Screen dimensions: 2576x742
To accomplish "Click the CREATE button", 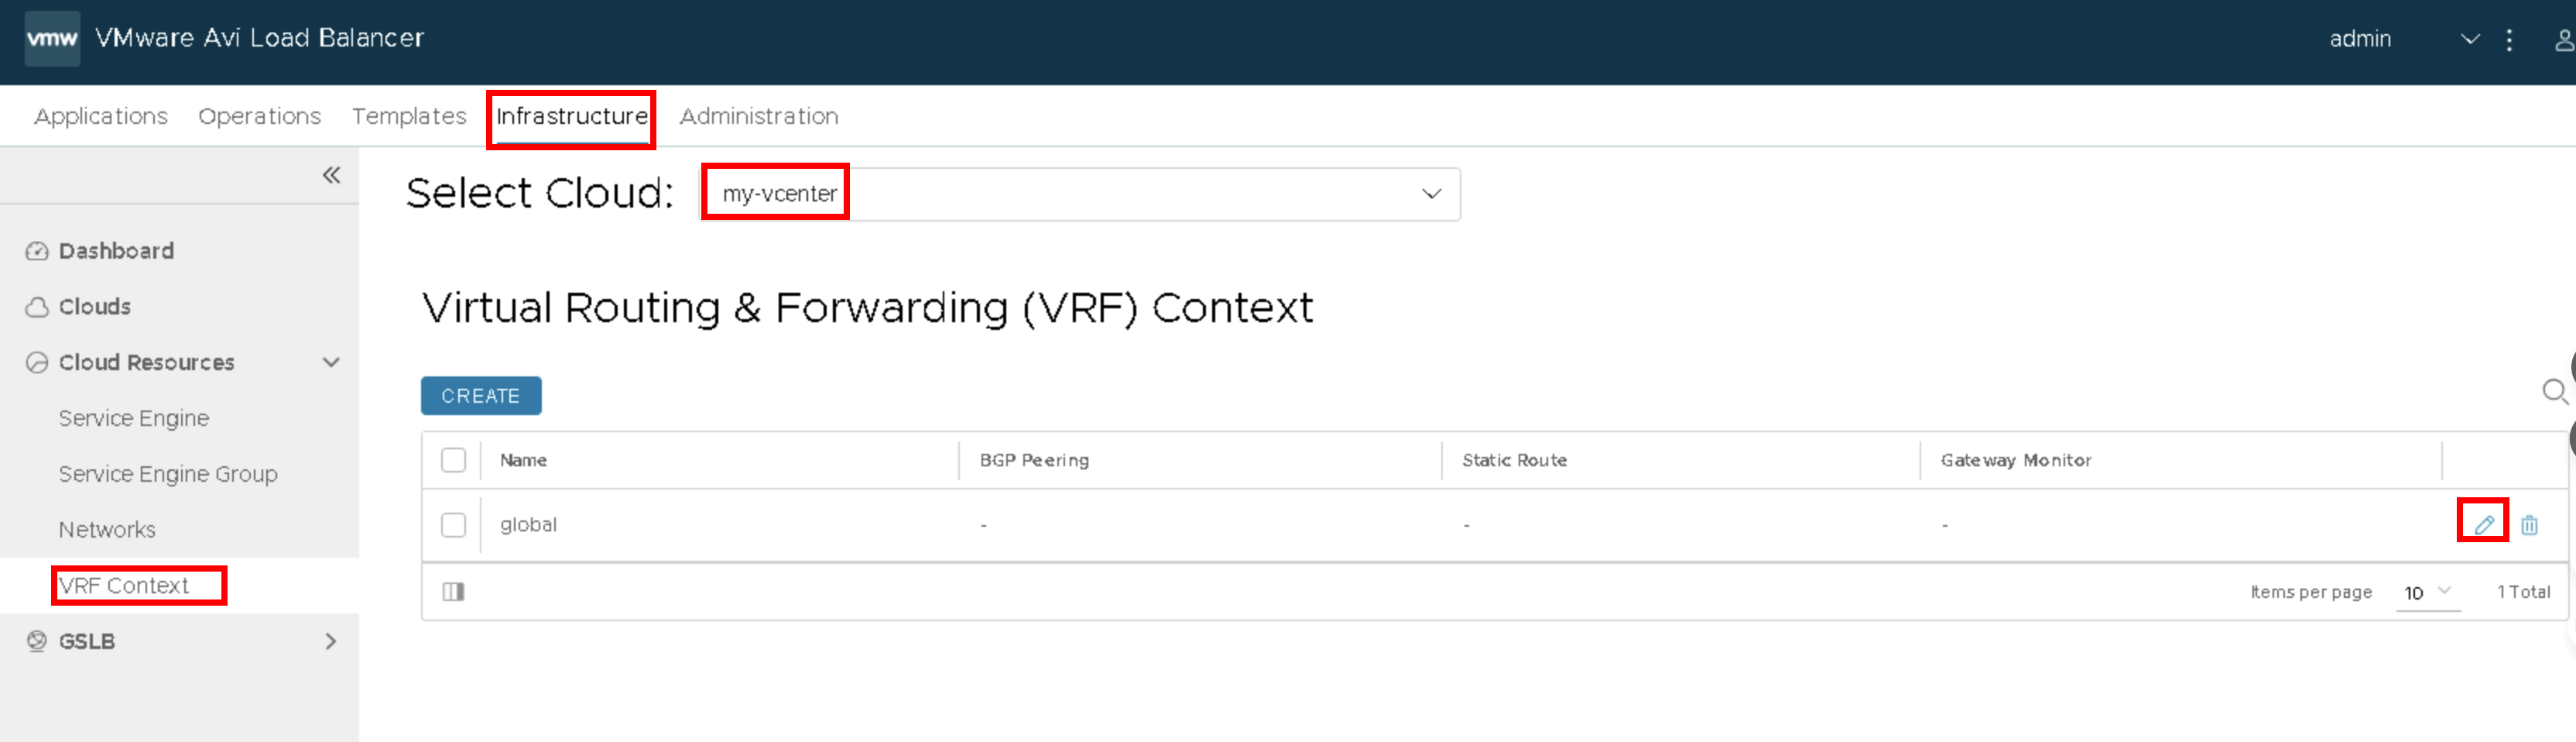I will click(481, 396).
